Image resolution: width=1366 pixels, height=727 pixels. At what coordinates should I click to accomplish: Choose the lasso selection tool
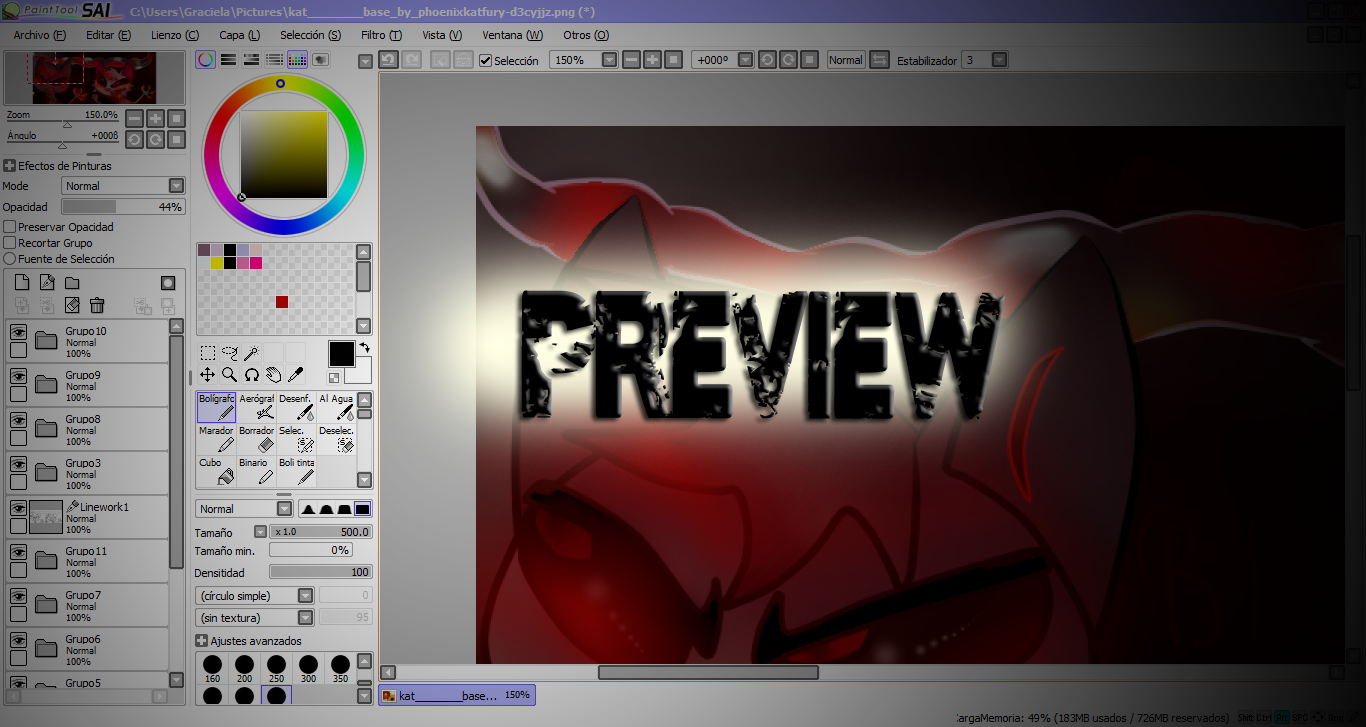tap(229, 352)
